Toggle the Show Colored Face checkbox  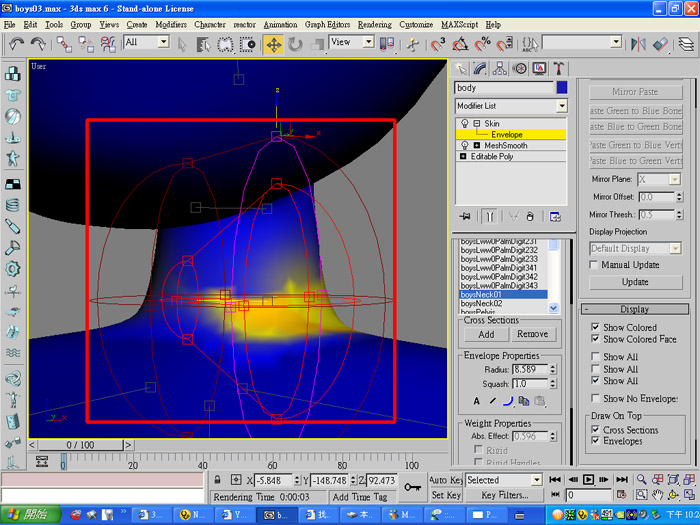pyautogui.click(x=595, y=339)
